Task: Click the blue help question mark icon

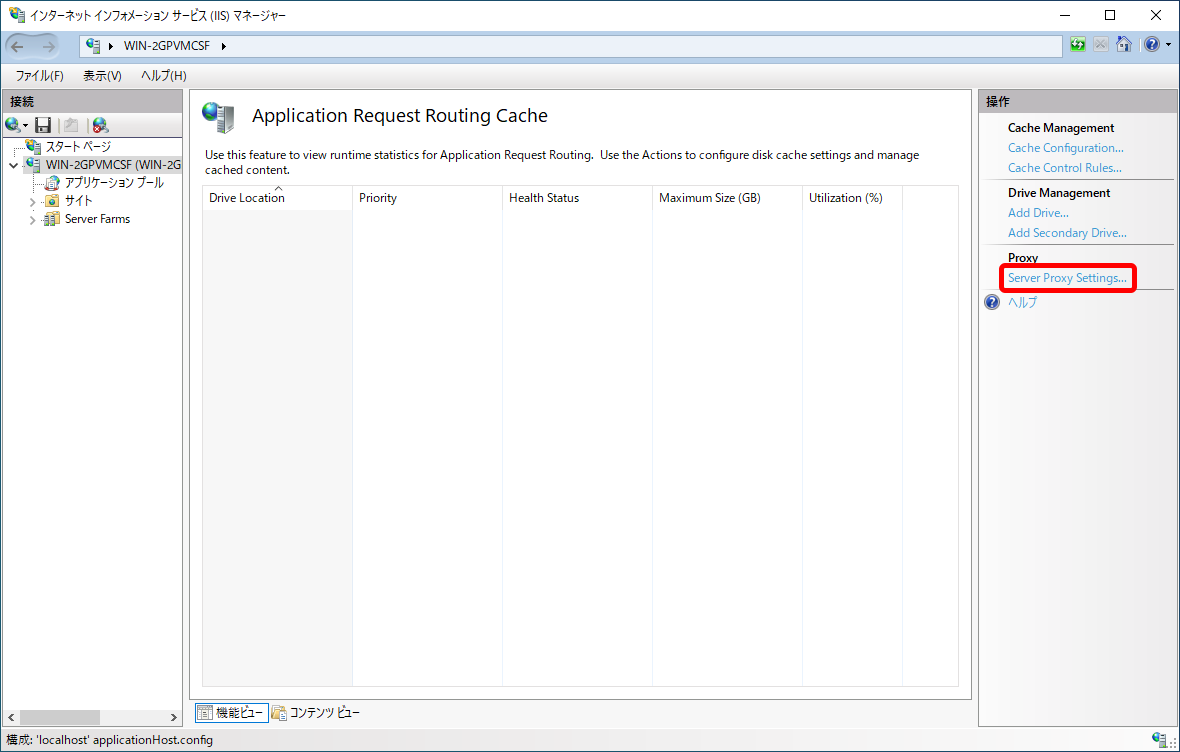Action: (x=1151, y=45)
